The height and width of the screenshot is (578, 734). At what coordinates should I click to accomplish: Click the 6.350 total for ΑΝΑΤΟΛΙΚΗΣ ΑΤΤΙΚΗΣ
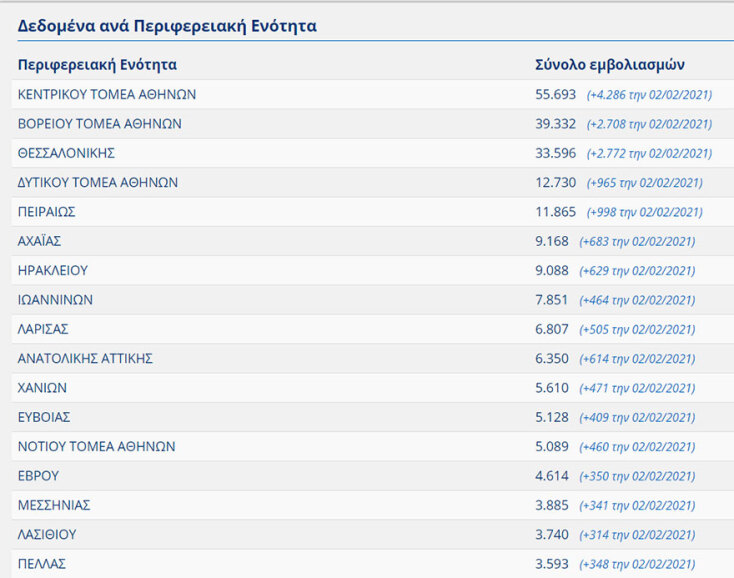(x=552, y=358)
